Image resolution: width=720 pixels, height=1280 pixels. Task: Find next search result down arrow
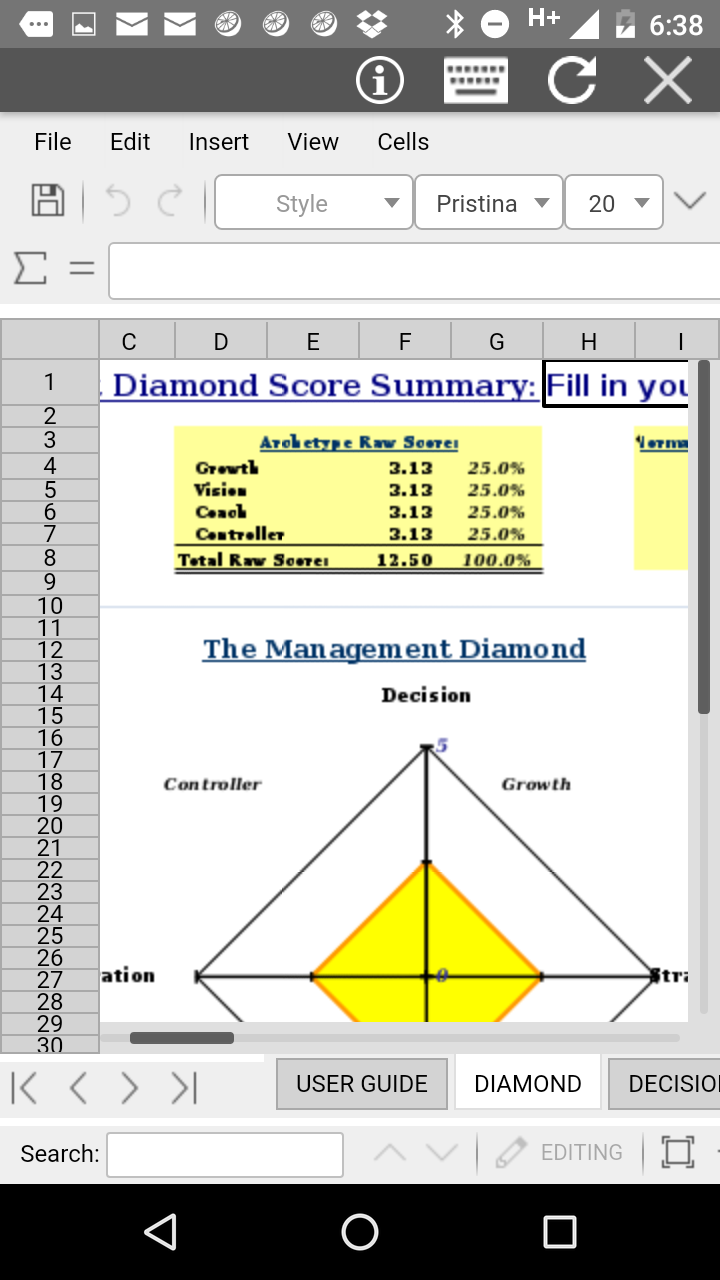(442, 1153)
